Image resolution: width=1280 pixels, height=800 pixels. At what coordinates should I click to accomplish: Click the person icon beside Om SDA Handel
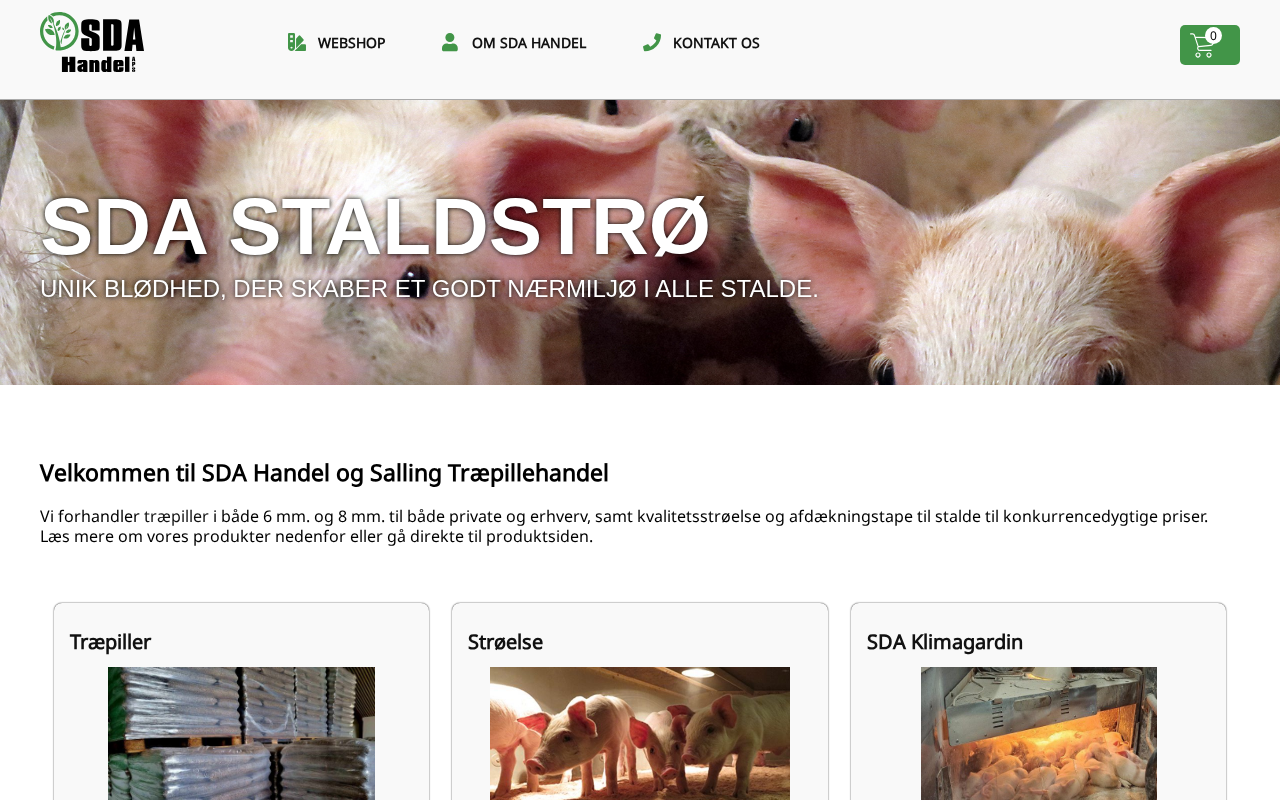(450, 42)
